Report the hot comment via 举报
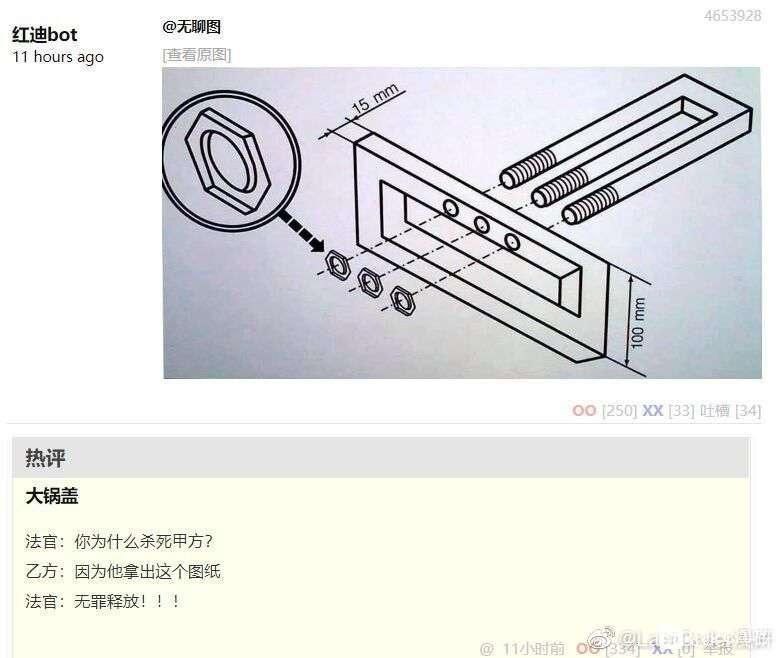The height and width of the screenshot is (658, 781). coord(719,649)
